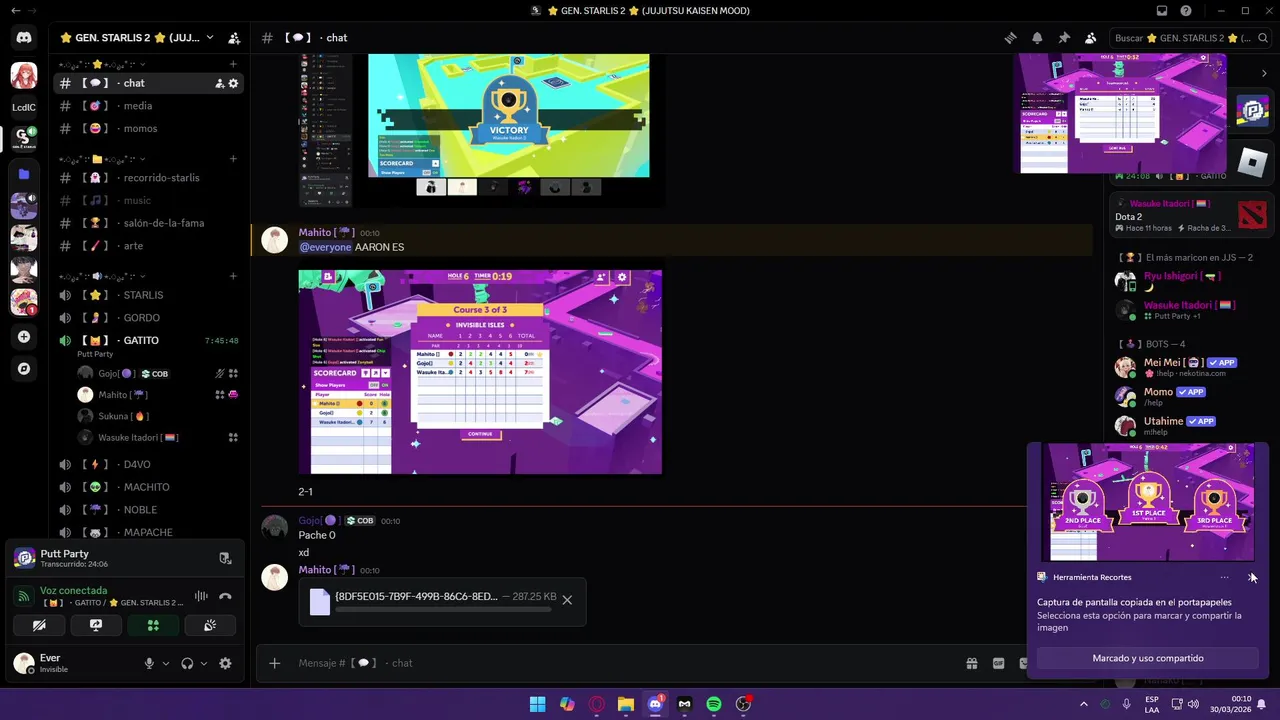The image size is (1280, 720).
Task: Select Ryu Ishigori in member list
Action: pos(1190,281)
